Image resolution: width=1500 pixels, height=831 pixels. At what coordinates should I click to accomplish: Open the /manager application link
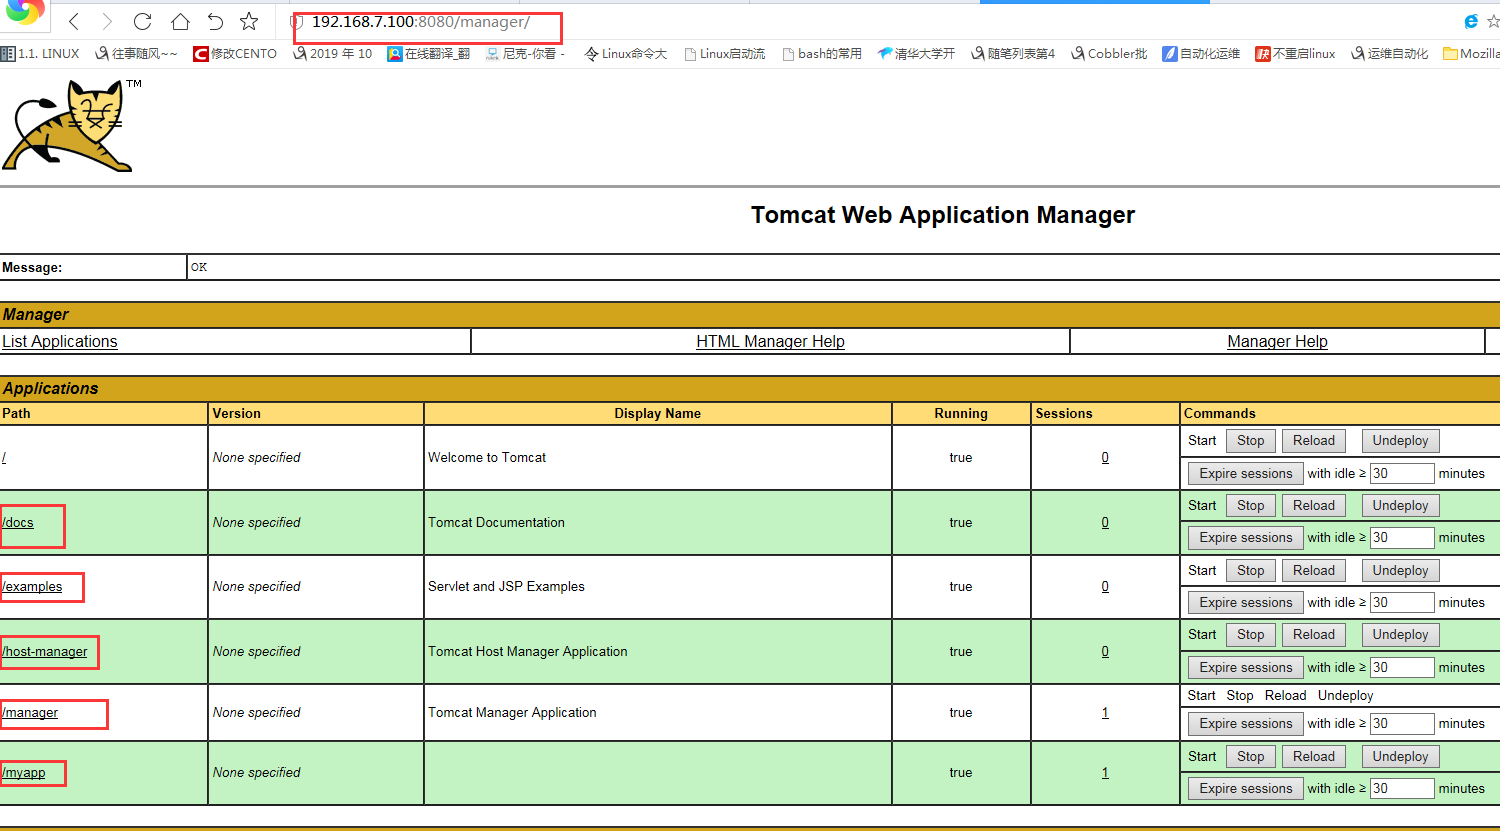(30, 712)
